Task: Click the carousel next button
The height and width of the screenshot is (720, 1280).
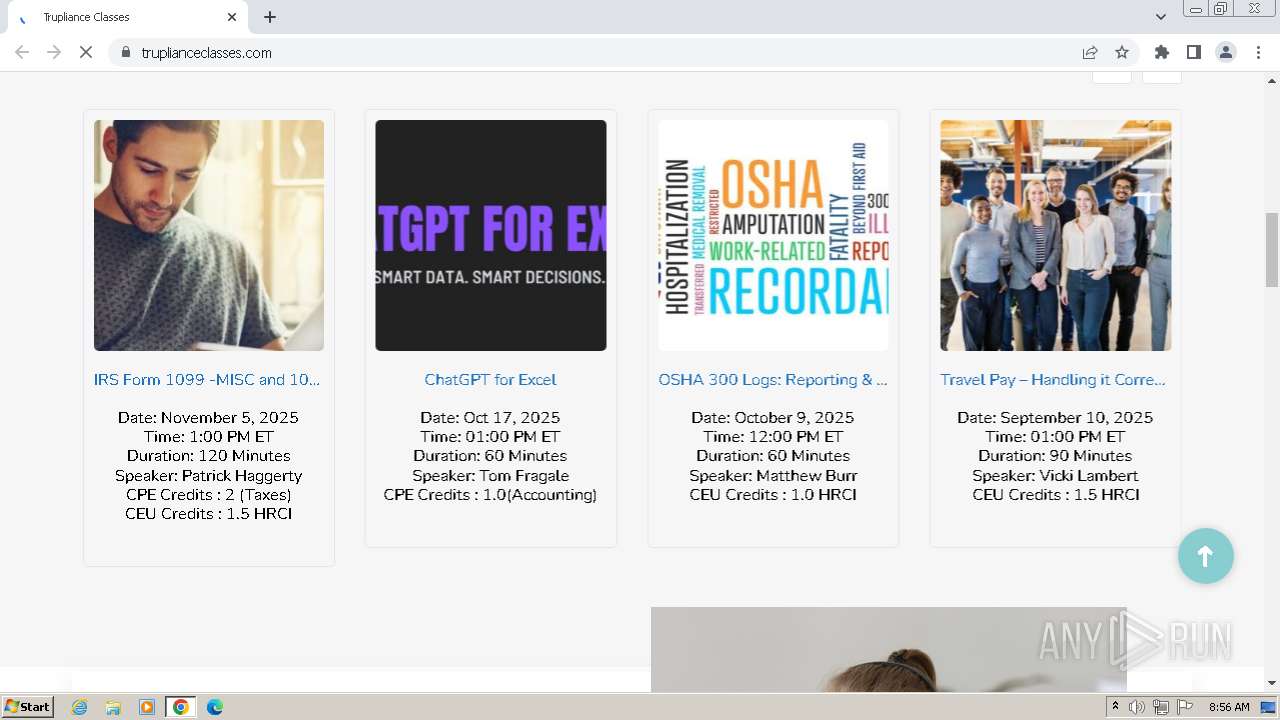Action: click(x=1162, y=76)
